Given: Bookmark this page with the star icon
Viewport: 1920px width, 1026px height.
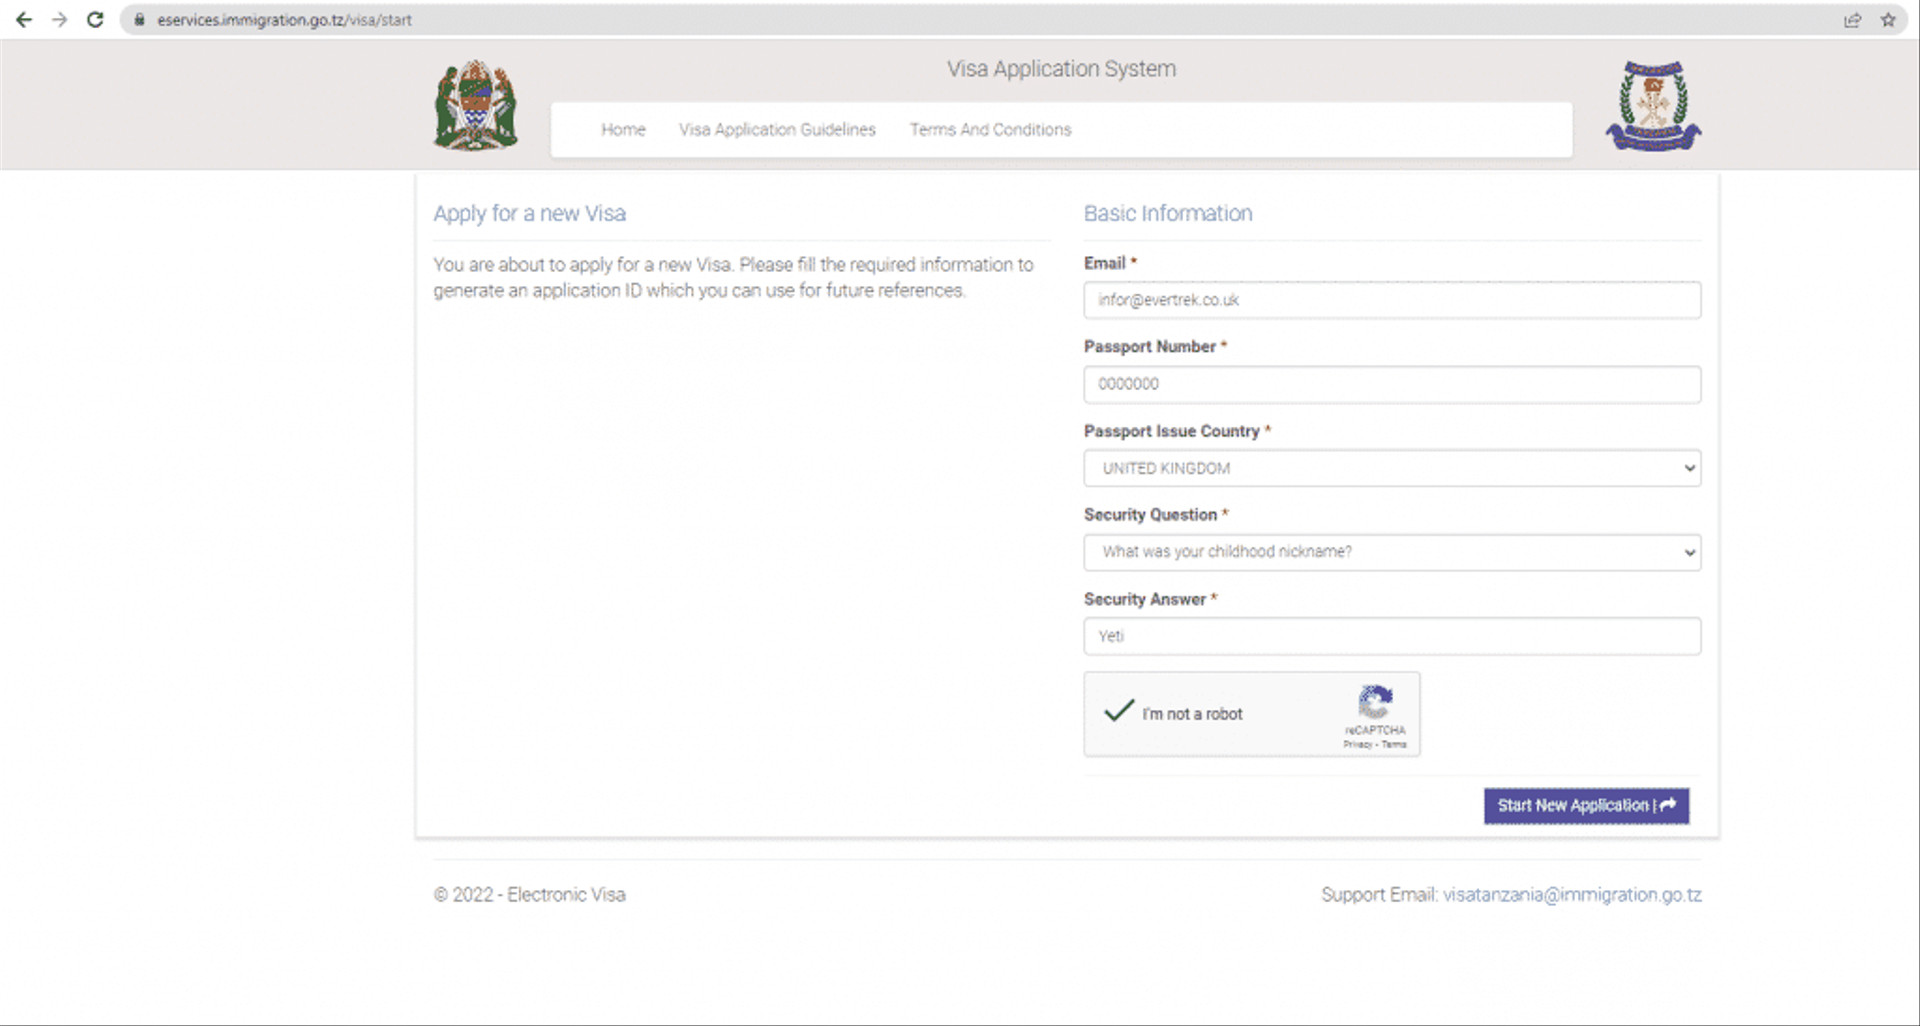Looking at the screenshot, I should [x=1888, y=19].
